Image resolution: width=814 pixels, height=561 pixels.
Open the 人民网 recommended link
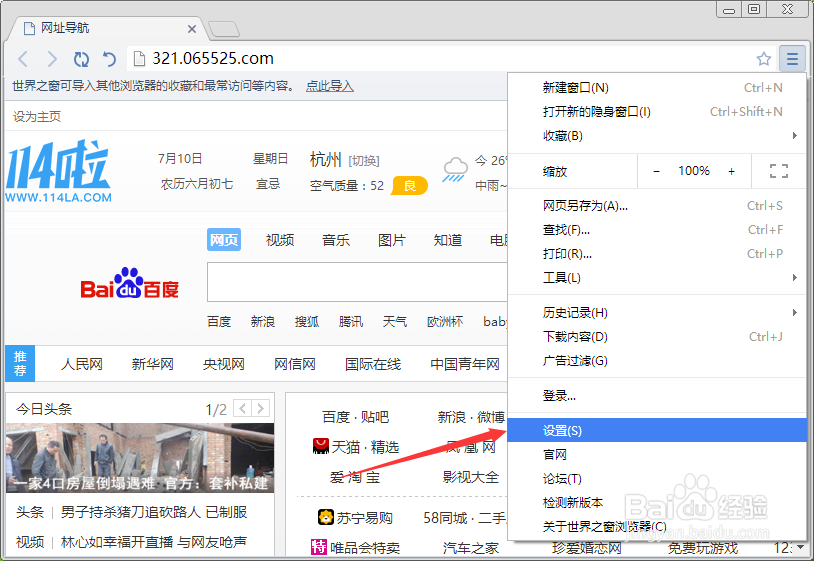(x=82, y=364)
